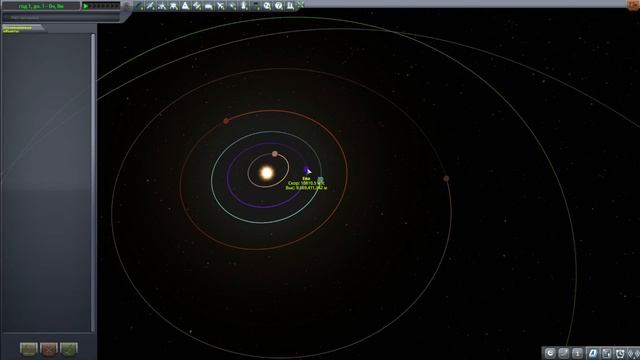Viewport: 640px width, 360px height.
Task: Click the orange exit button at the top right corner
Action: (x=633, y=4)
